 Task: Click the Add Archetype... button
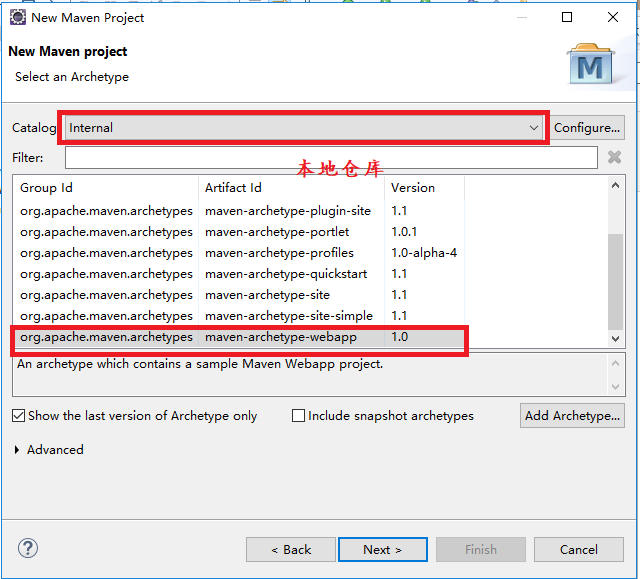click(x=572, y=416)
